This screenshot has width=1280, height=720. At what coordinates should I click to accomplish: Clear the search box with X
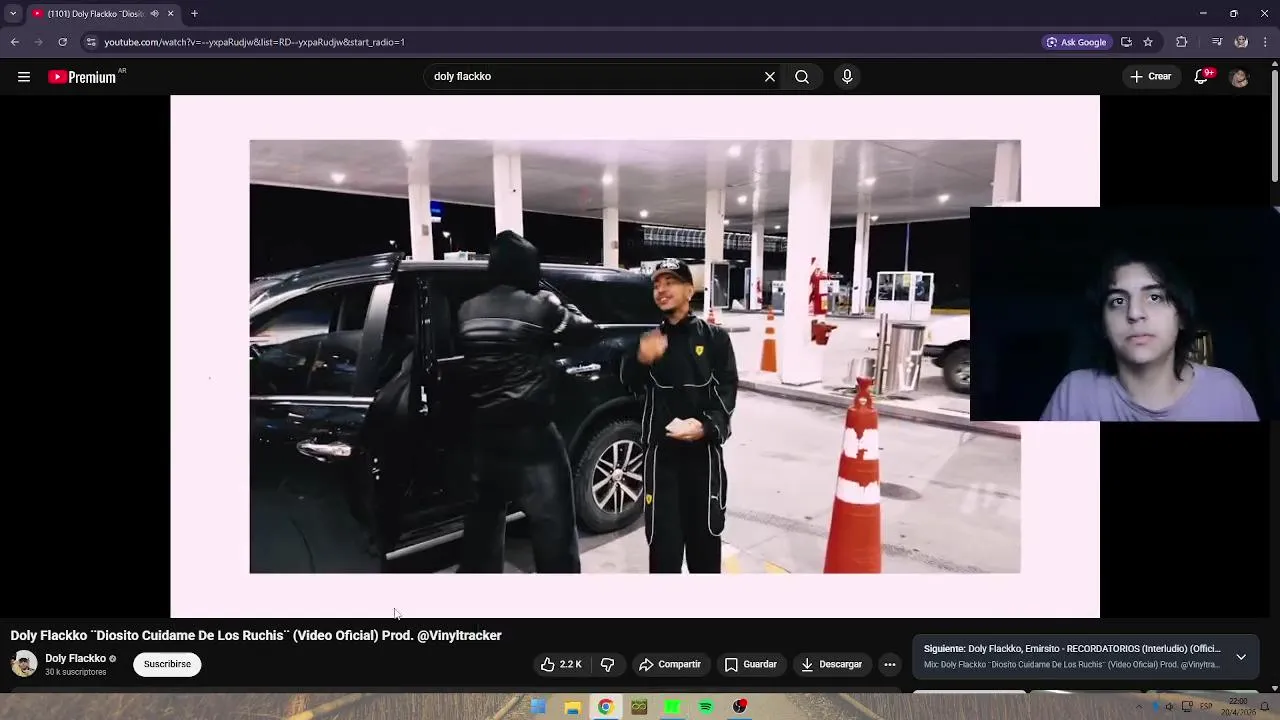coord(770,76)
